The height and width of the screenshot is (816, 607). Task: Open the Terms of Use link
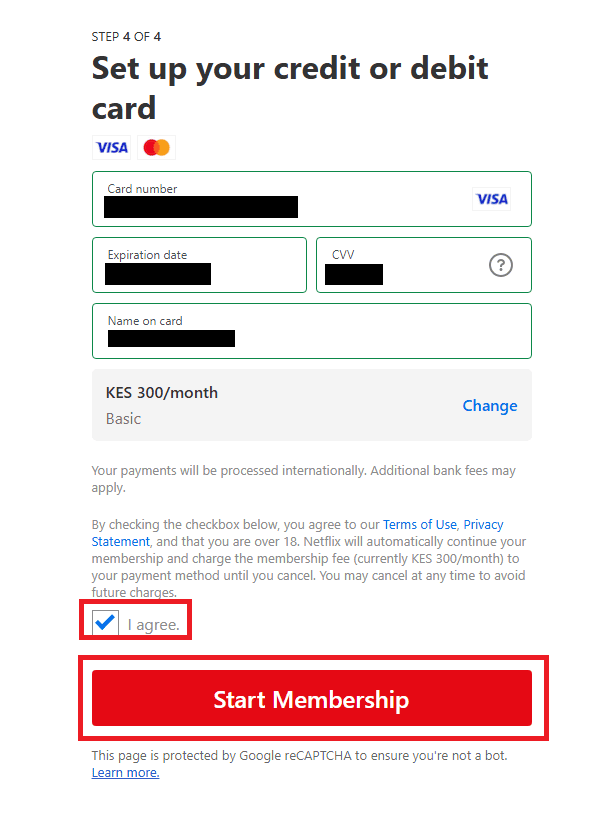pos(420,524)
